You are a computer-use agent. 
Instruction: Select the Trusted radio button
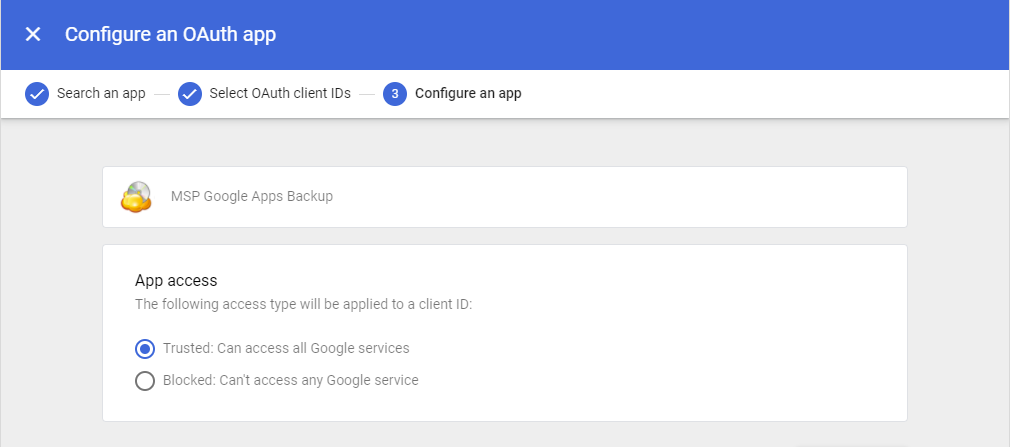[145, 349]
